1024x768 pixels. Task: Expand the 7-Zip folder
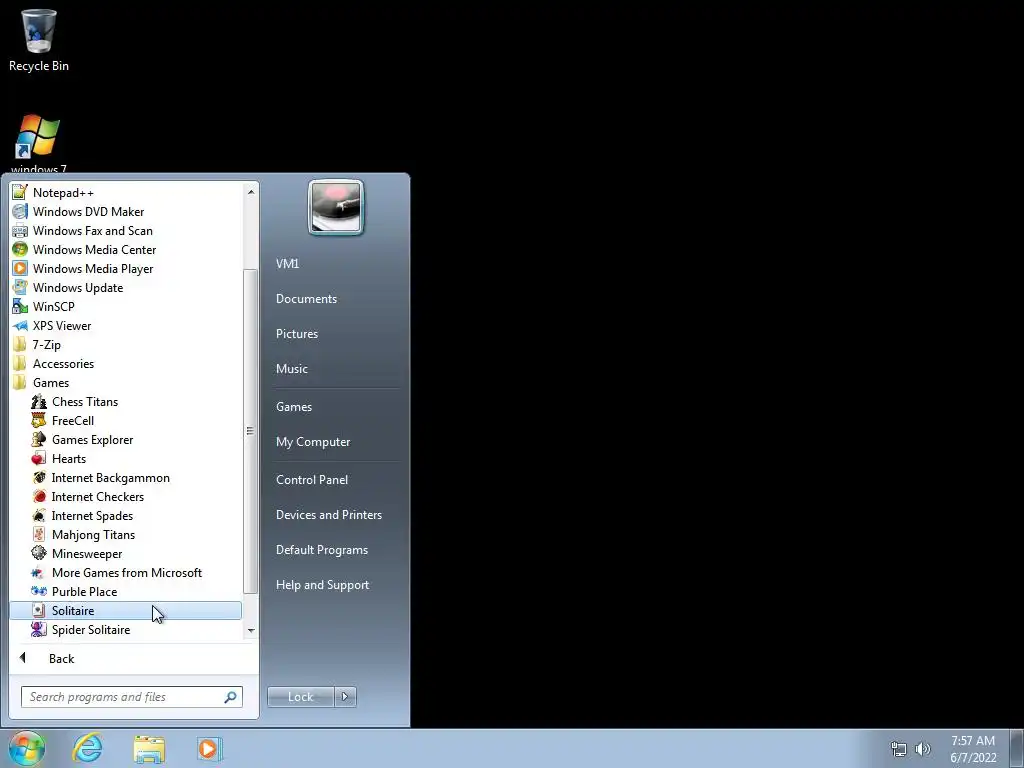pyautogui.click(x=125, y=344)
